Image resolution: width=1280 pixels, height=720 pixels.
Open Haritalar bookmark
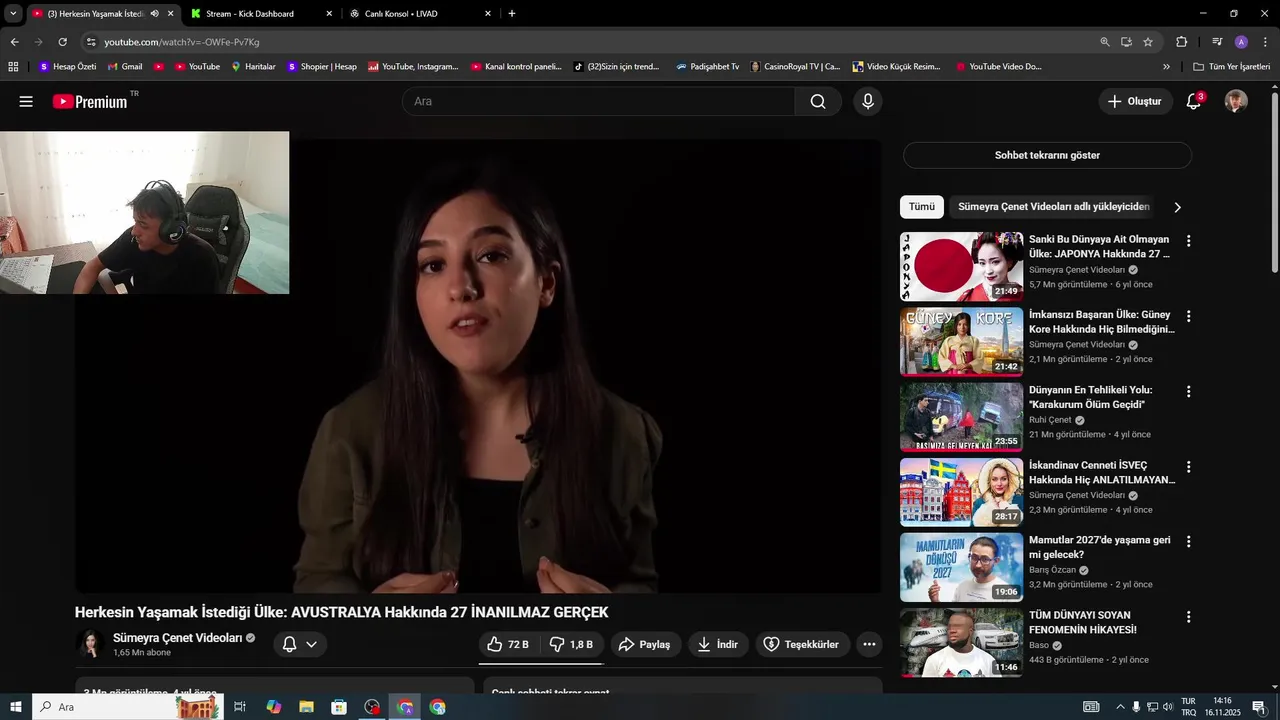click(253, 67)
